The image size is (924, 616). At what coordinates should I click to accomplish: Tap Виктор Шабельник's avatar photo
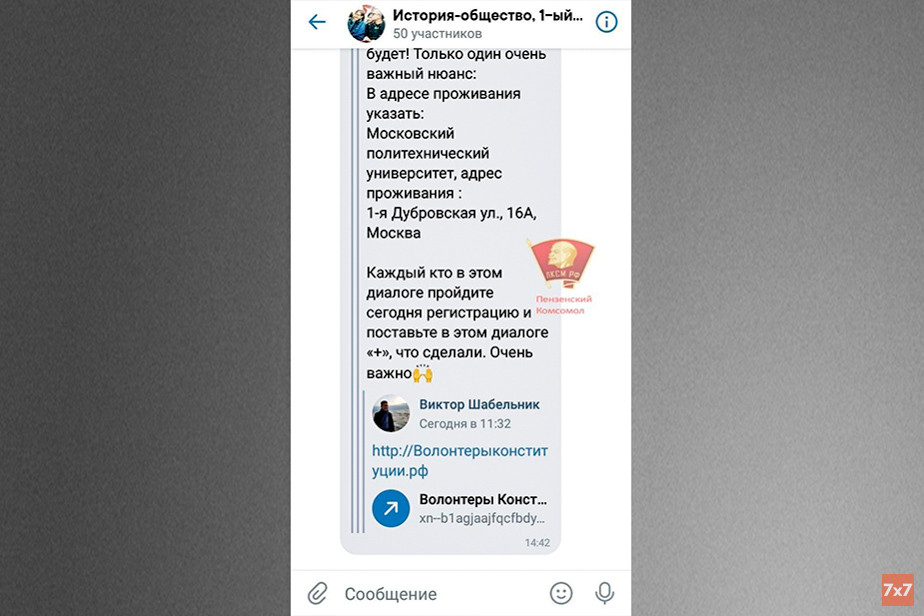[x=391, y=413]
